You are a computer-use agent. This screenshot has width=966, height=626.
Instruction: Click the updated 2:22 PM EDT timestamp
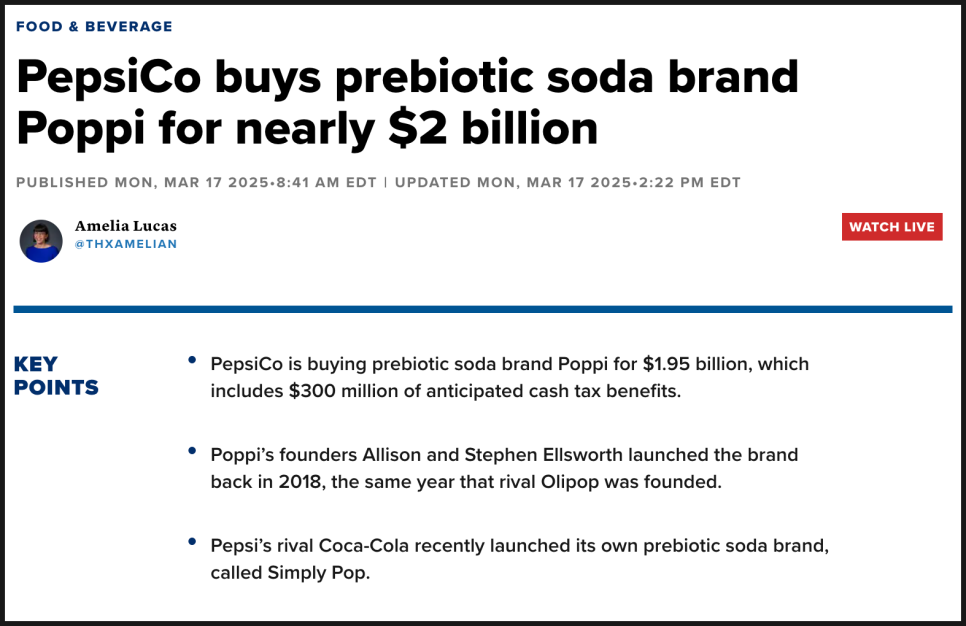(567, 182)
